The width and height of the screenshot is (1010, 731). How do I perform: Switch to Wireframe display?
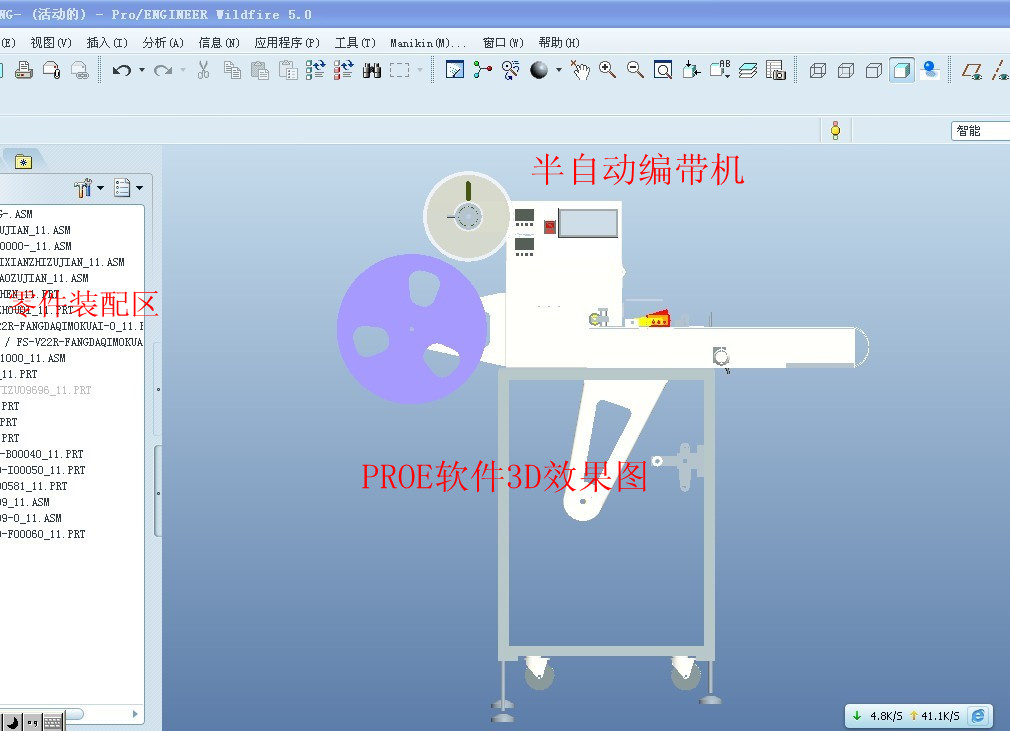tap(818, 70)
